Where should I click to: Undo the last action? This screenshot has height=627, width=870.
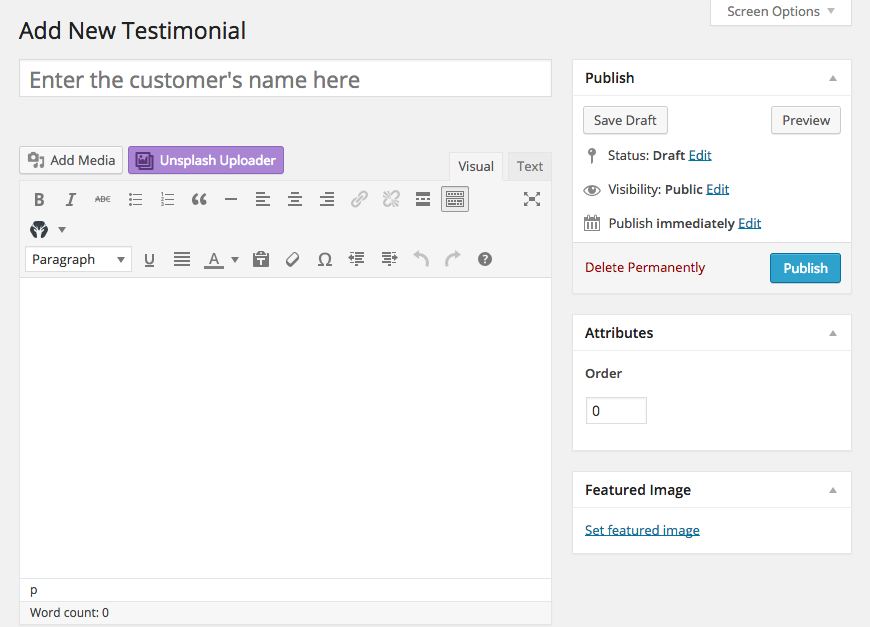tap(421, 259)
